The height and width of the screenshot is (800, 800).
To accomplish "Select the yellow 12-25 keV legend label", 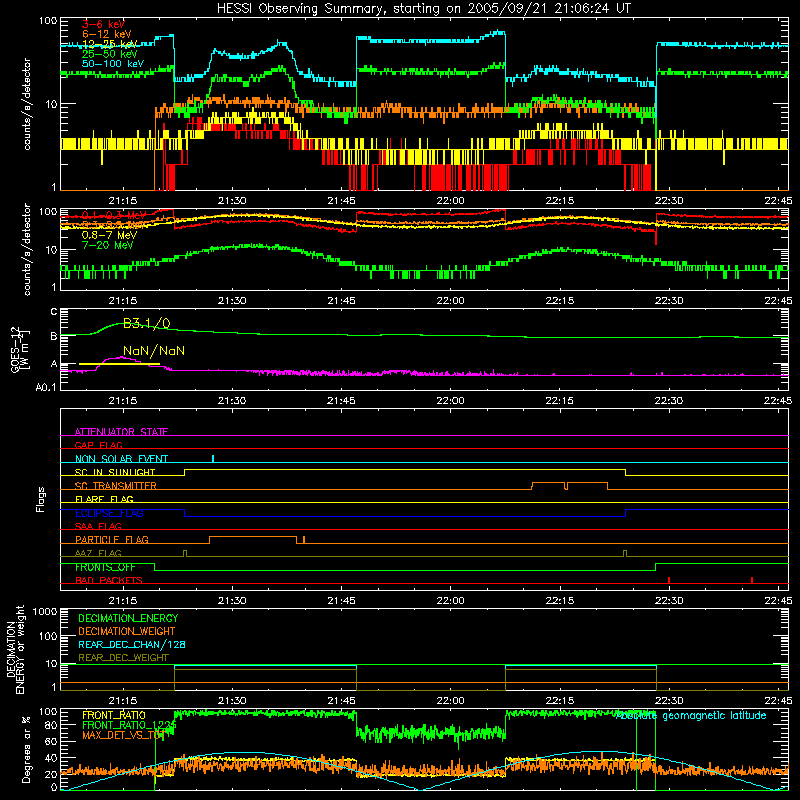I will (110, 44).
